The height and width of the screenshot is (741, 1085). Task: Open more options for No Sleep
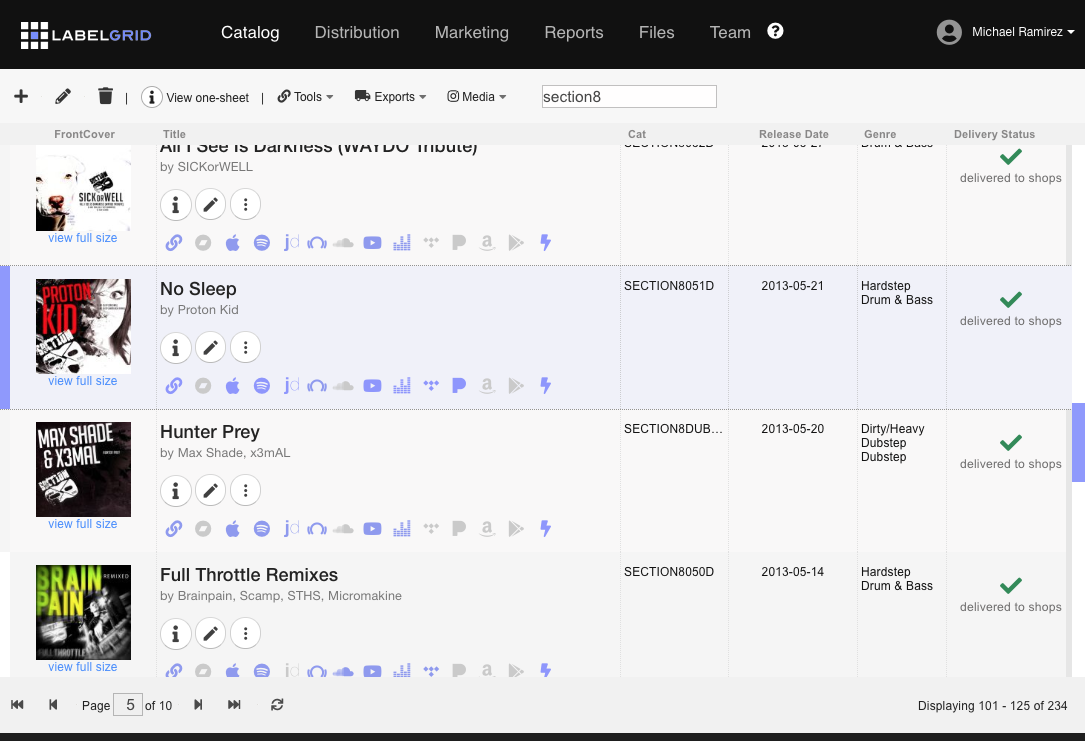point(246,347)
